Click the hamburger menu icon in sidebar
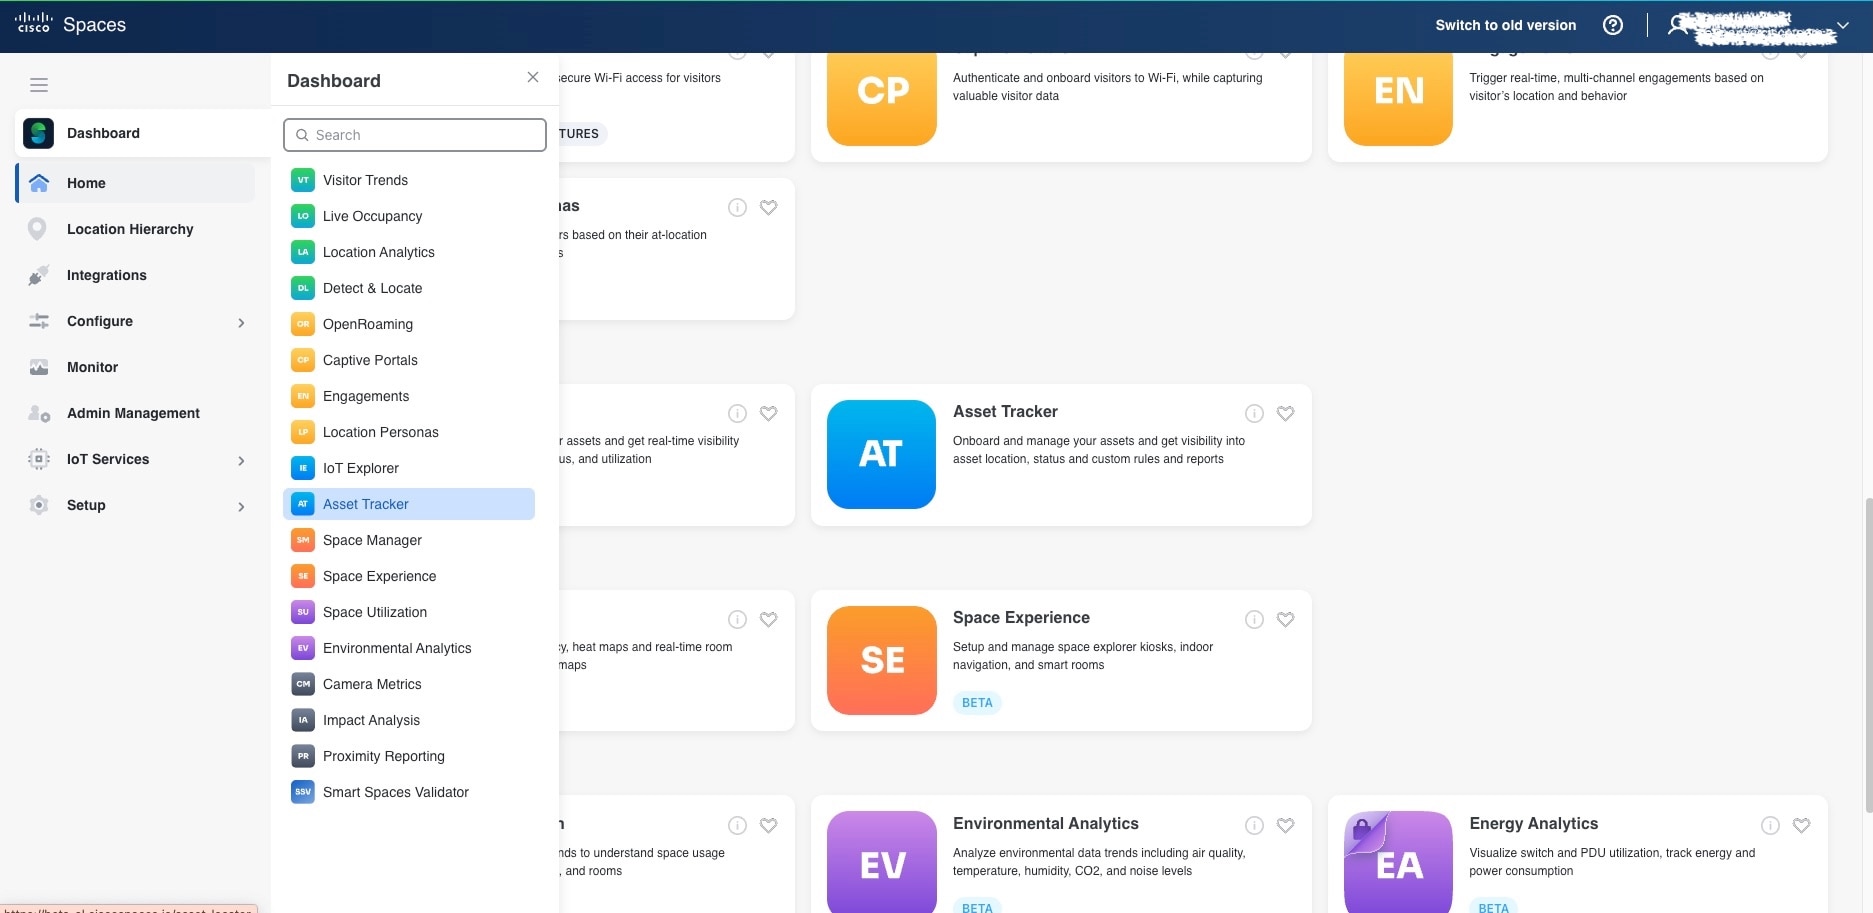The width and height of the screenshot is (1873, 913). coord(39,85)
